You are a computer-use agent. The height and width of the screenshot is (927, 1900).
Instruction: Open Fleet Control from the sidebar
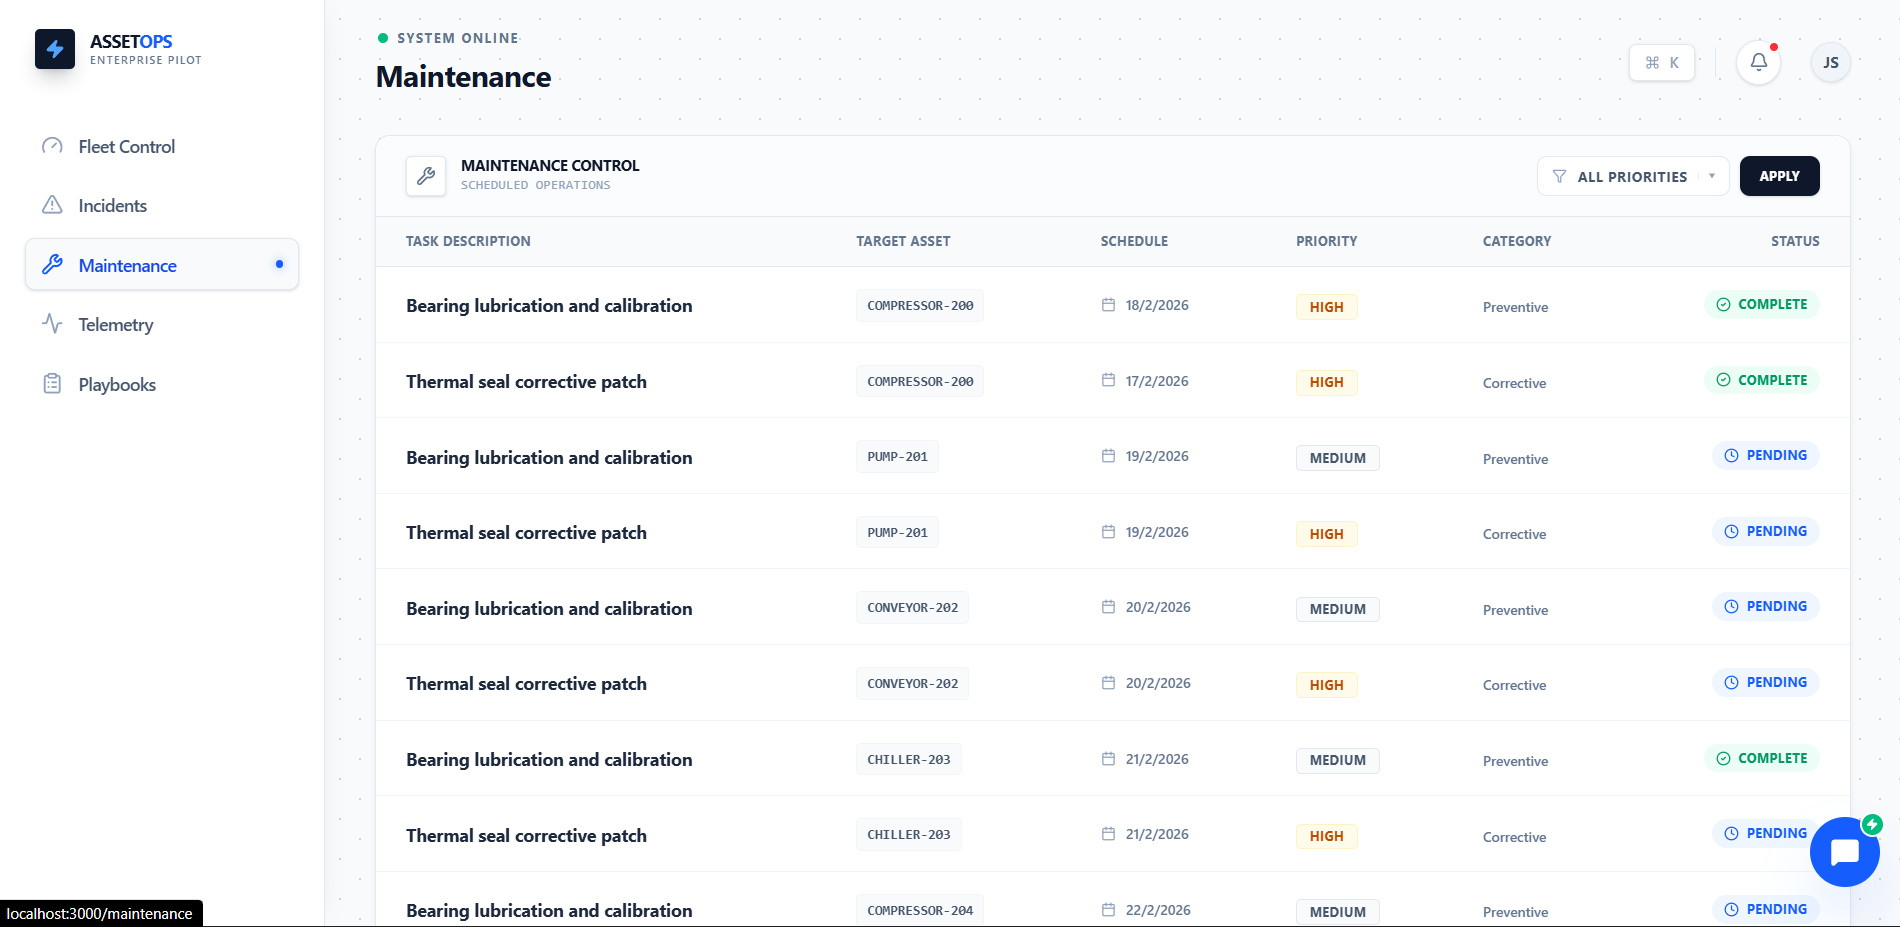tap(162, 147)
